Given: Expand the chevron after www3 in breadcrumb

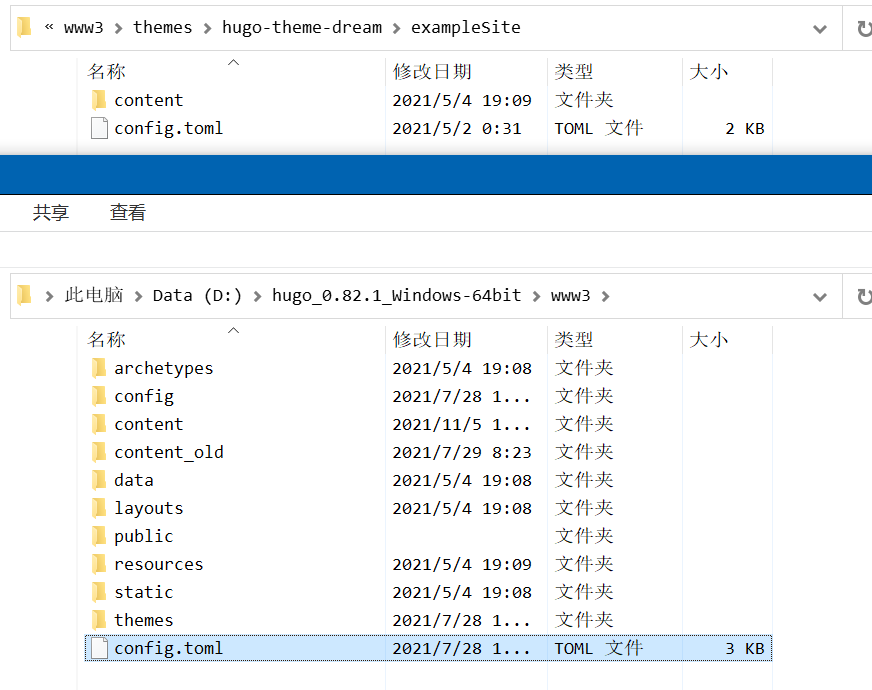Looking at the screenshot, I should point(604,296).
